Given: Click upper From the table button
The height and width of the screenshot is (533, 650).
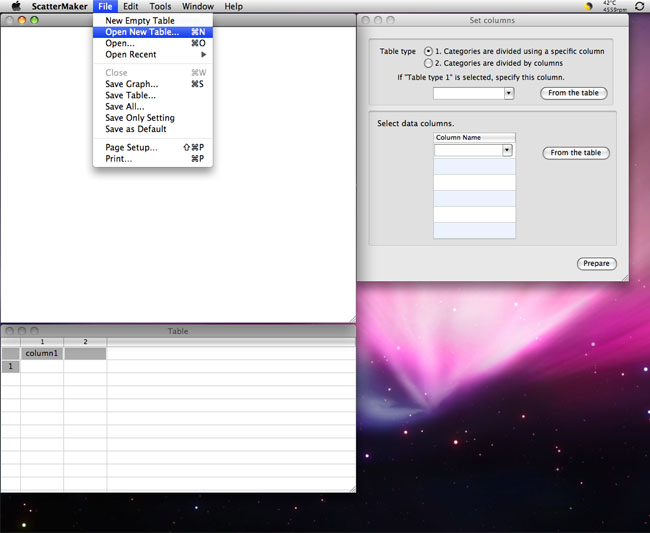Looking at the screenshot, I should (x=573, y=93).
